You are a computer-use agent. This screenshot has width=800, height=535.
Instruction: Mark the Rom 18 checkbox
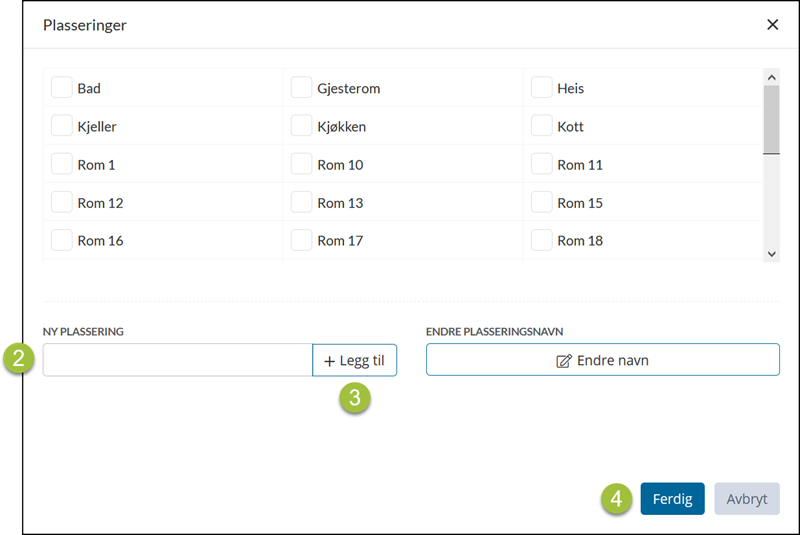point(542,240)
